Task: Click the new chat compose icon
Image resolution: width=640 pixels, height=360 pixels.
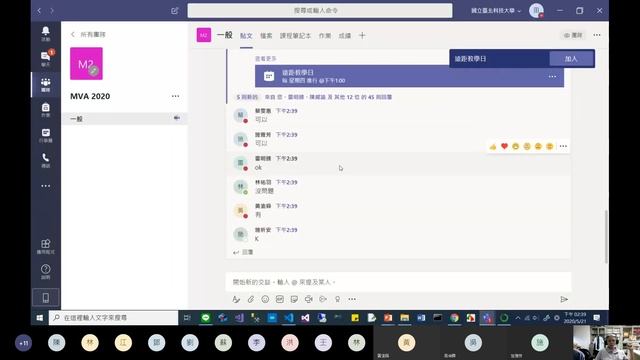Action: [x=175, y=11]
